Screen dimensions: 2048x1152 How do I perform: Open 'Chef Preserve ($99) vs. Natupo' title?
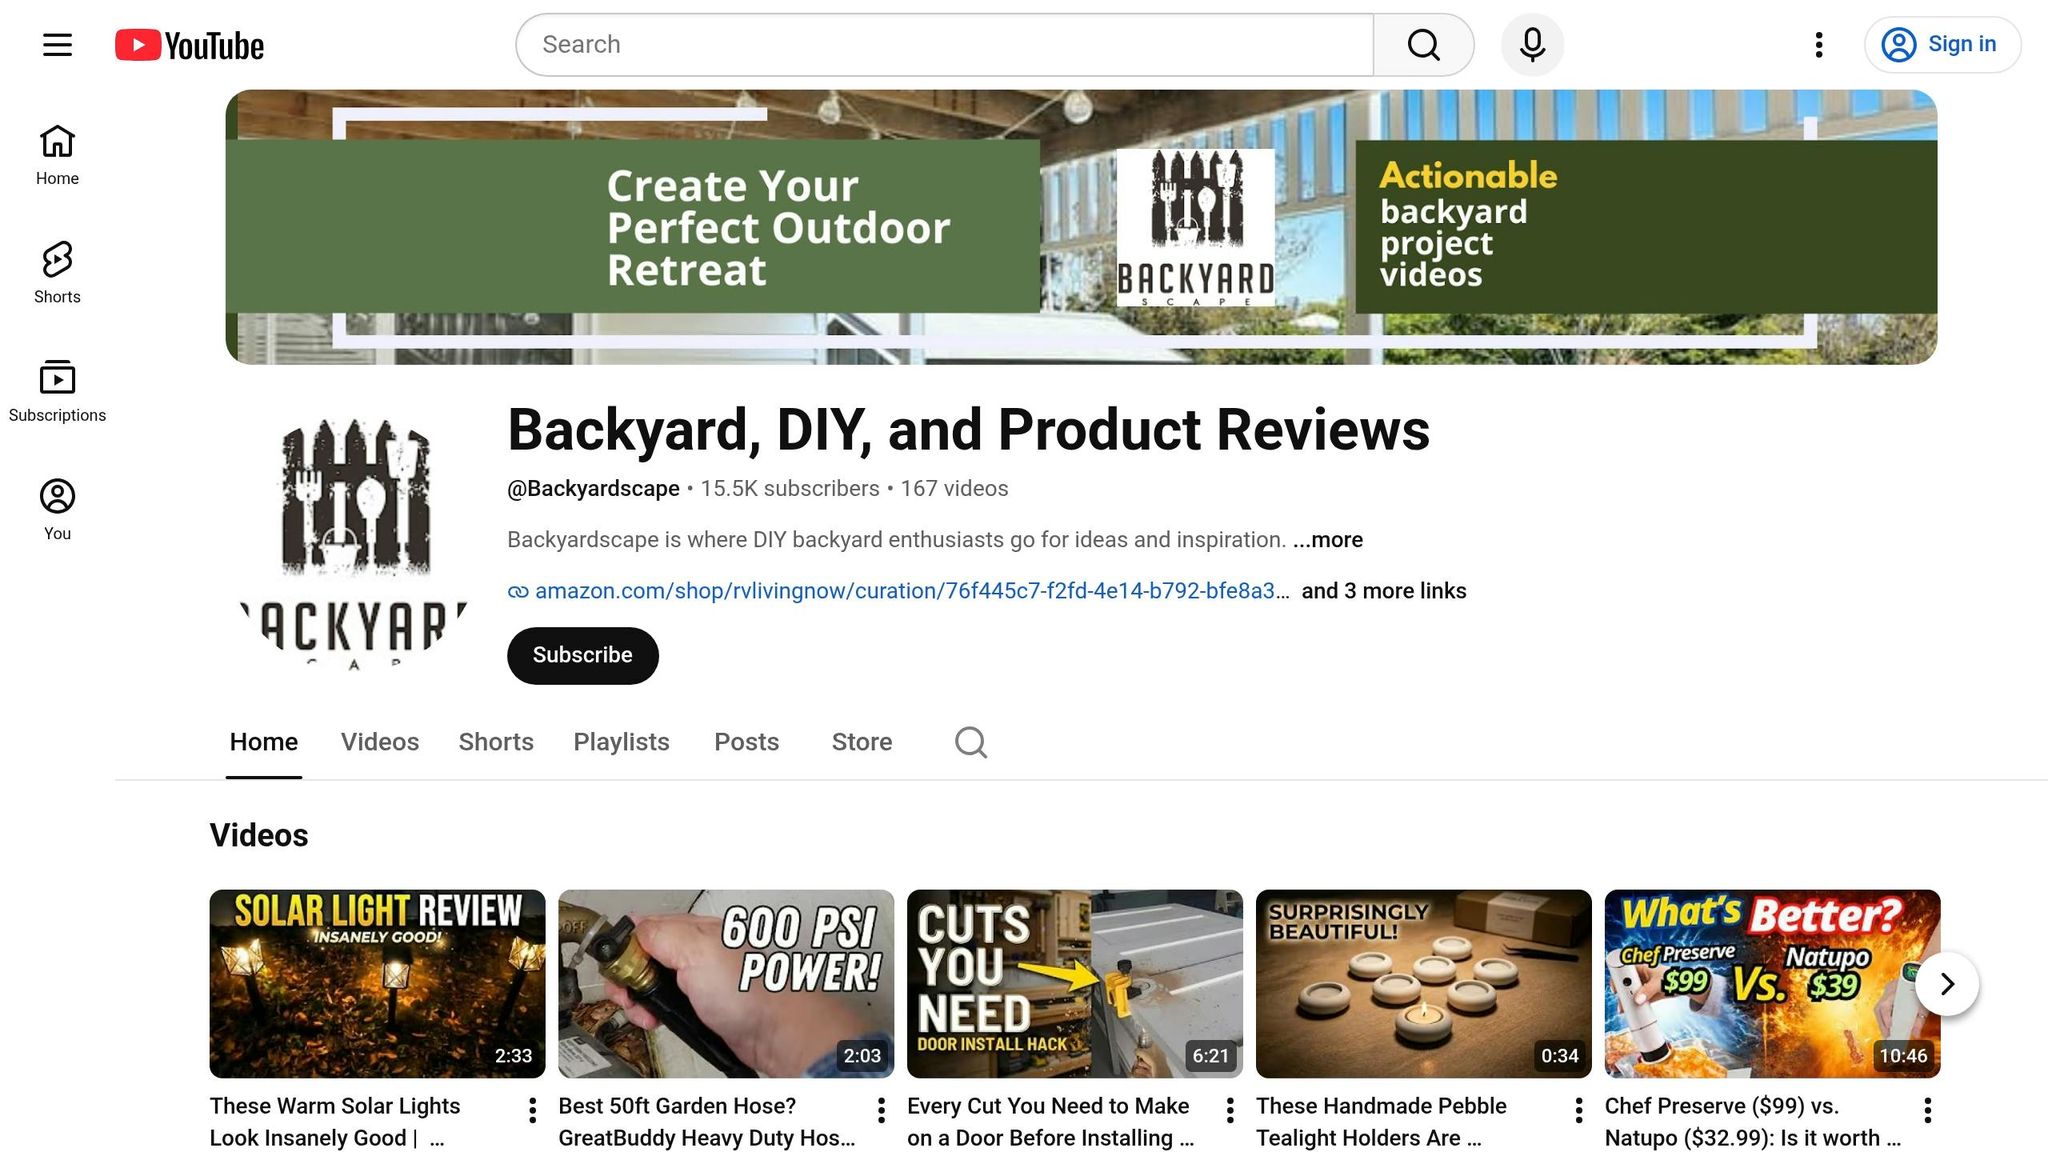pyautogui.click(x=1752, y=1122)
